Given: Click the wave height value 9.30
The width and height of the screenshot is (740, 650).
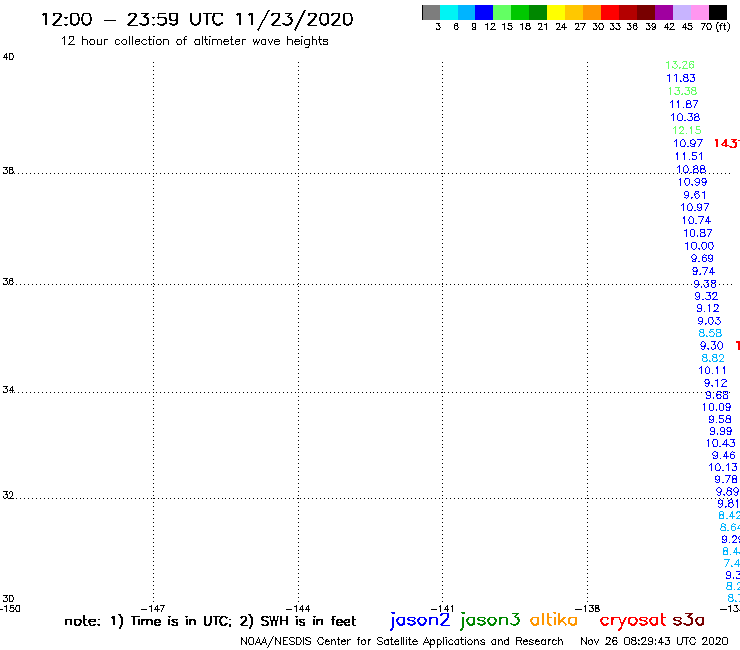Looking at the screenshot, I should click(x=711, y=346).
